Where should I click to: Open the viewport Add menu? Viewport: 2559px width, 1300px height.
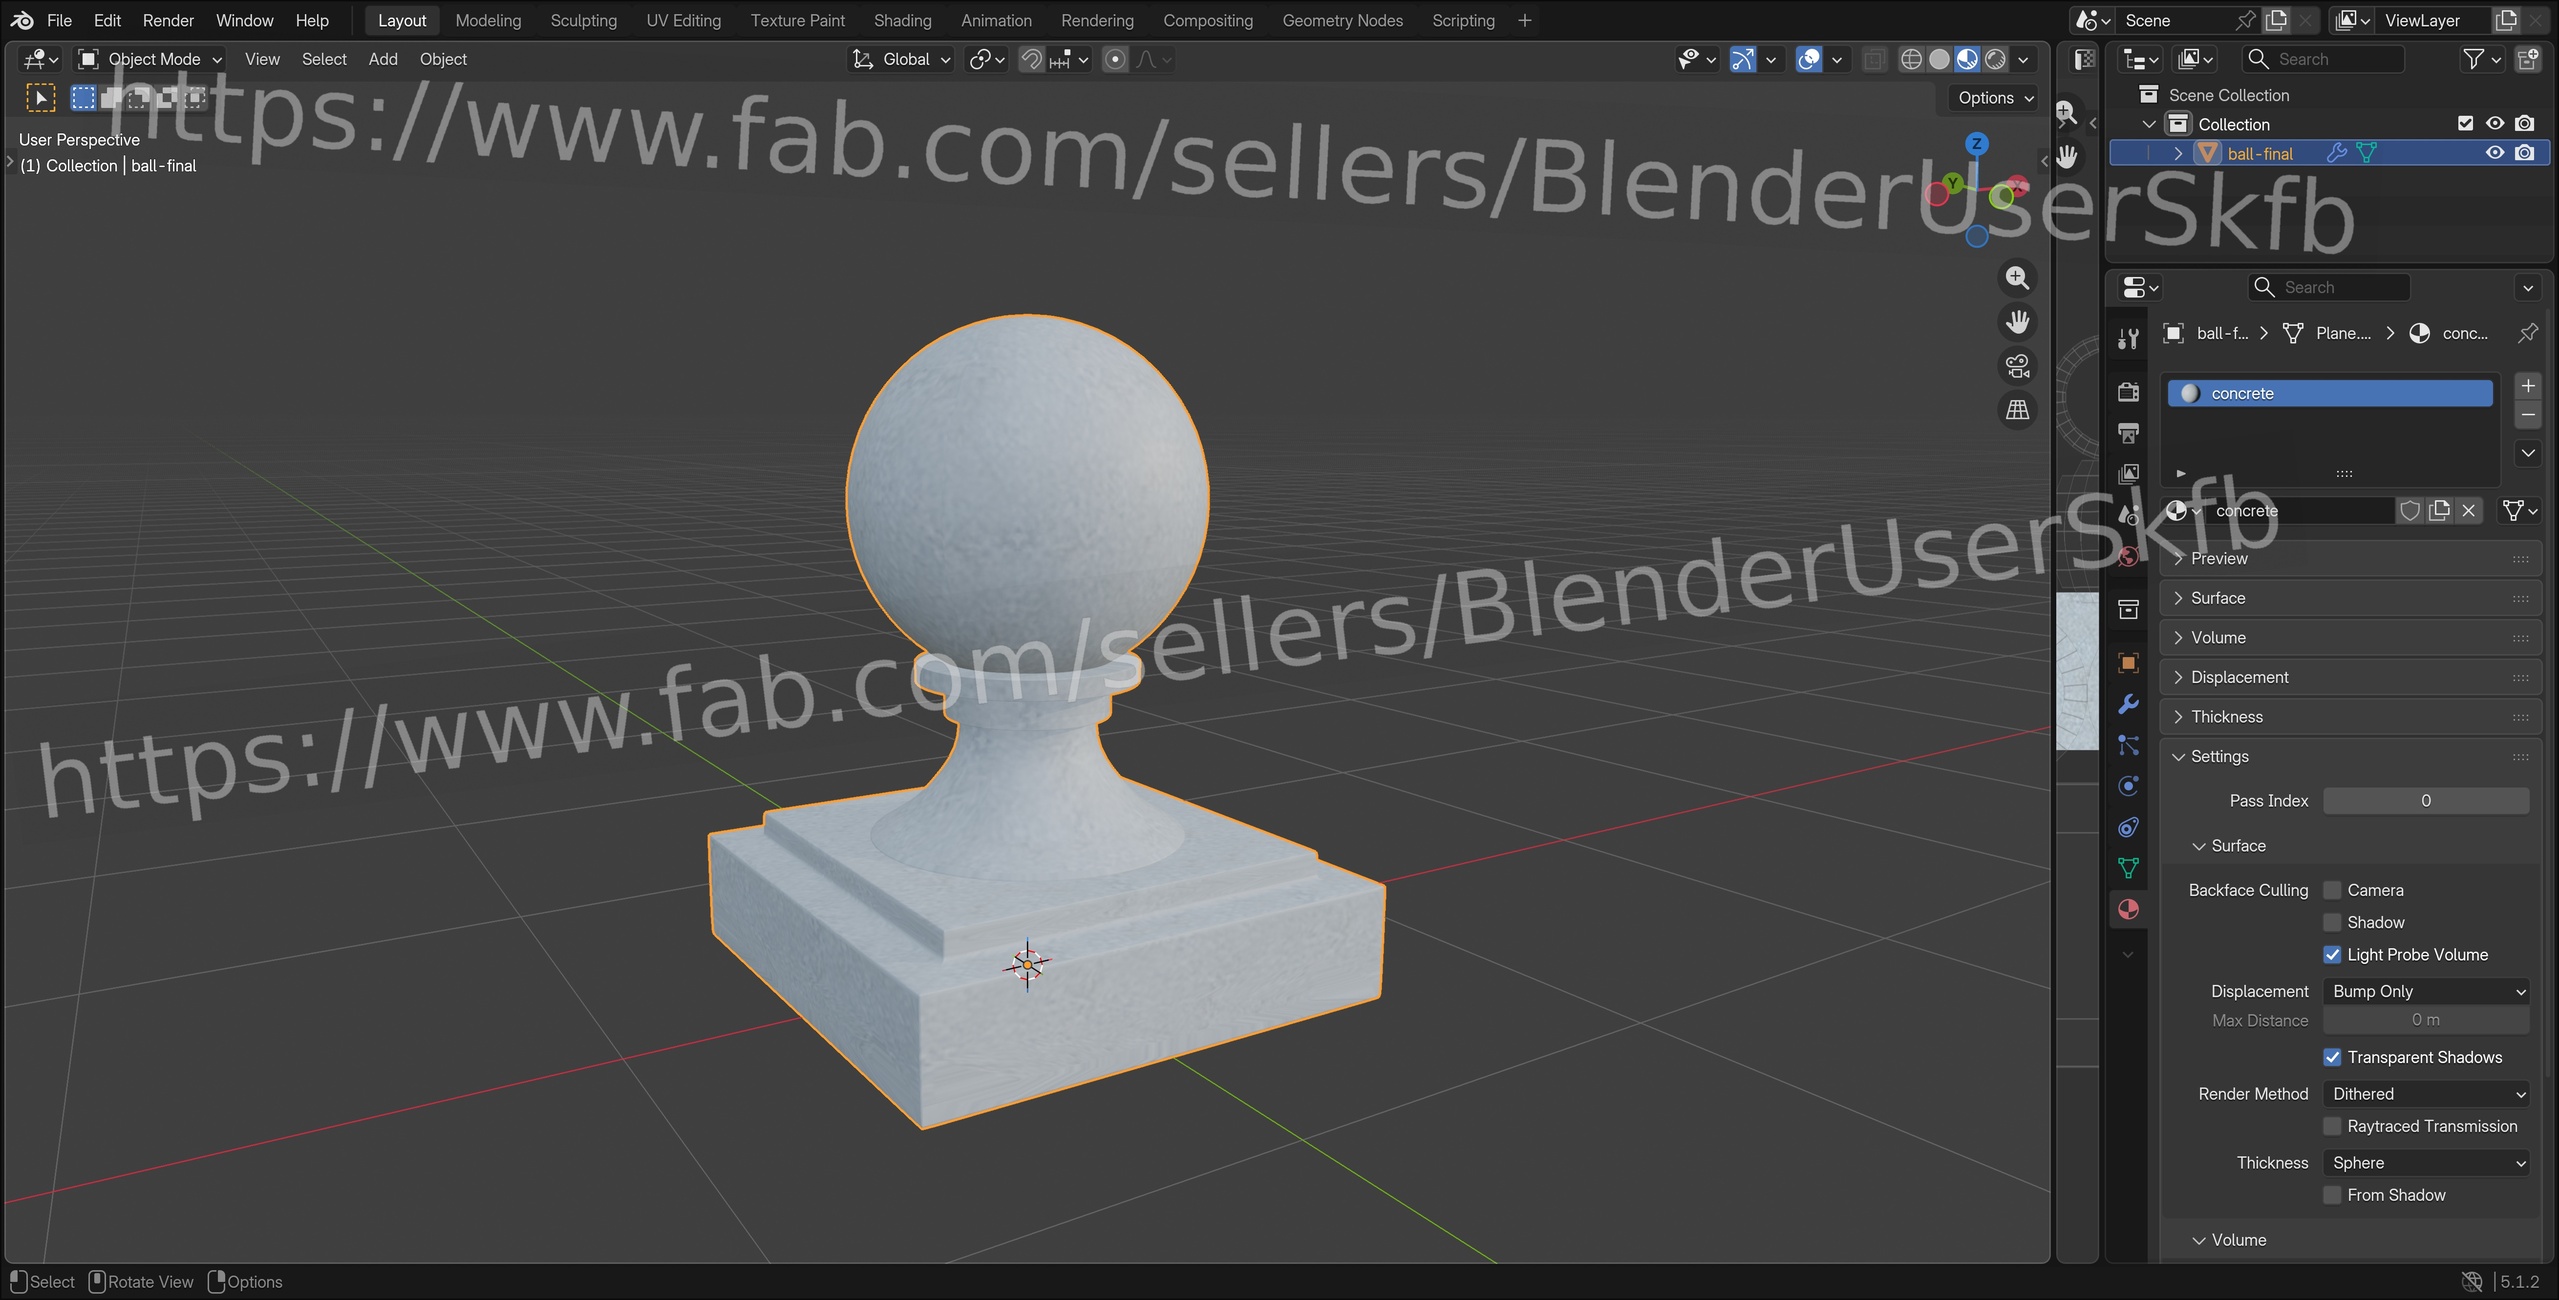pos(383,59)
